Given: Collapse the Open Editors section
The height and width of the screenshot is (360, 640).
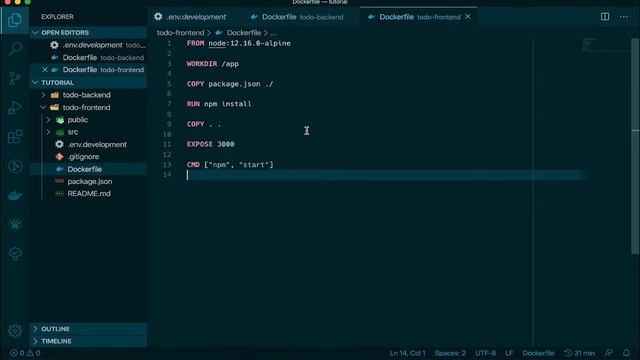Looking at the screenshot, I should click(88, 32).
